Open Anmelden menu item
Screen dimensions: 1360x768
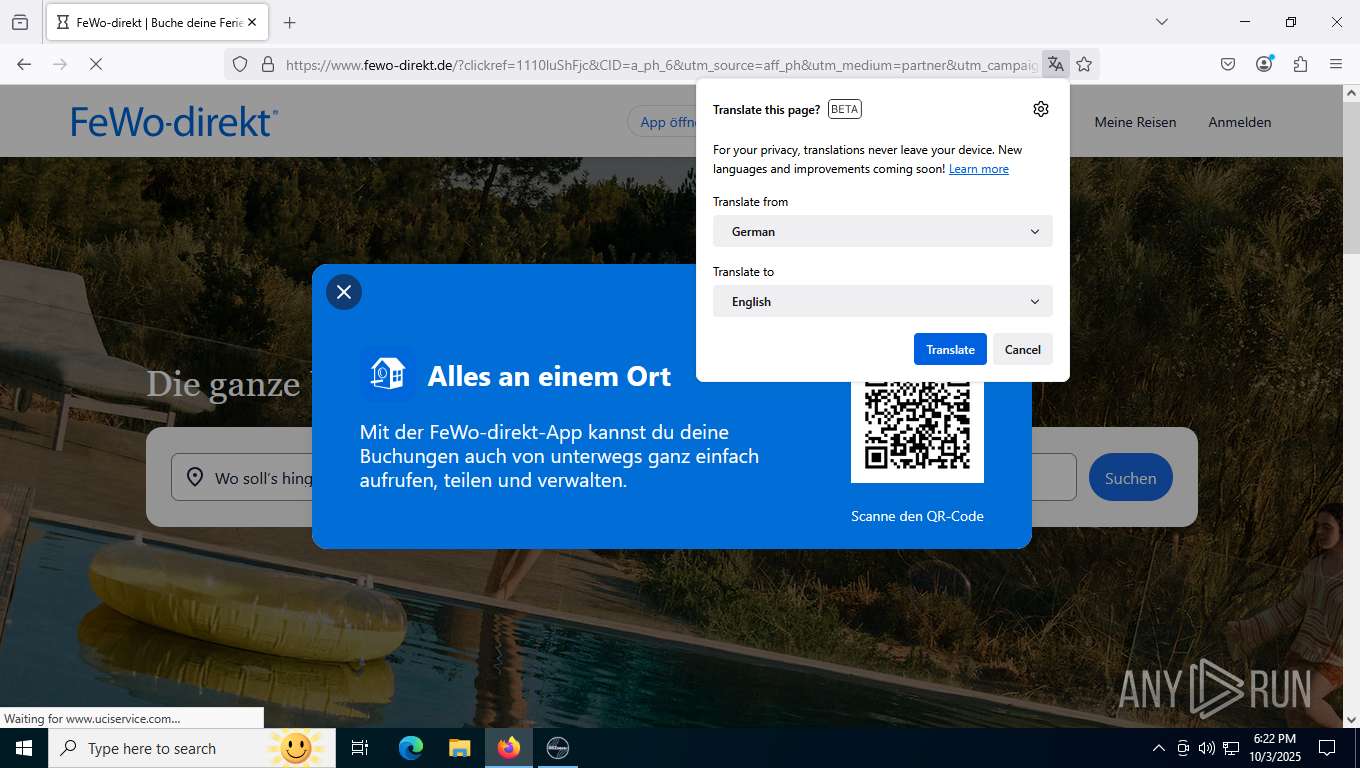click(x=1240, y=122)
